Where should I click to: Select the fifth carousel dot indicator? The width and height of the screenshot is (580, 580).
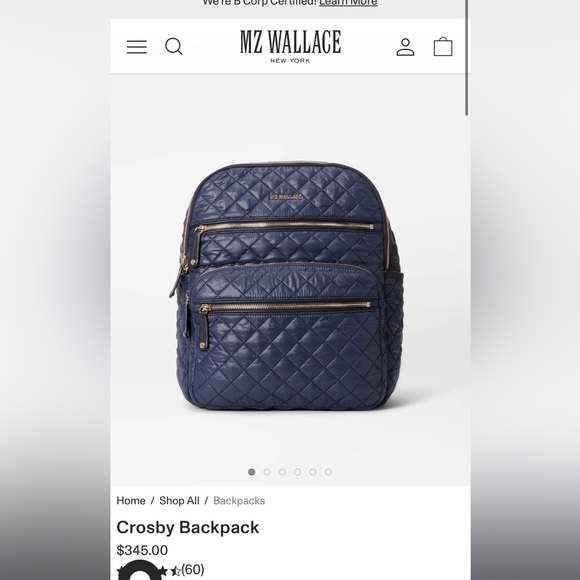(313, 472)
